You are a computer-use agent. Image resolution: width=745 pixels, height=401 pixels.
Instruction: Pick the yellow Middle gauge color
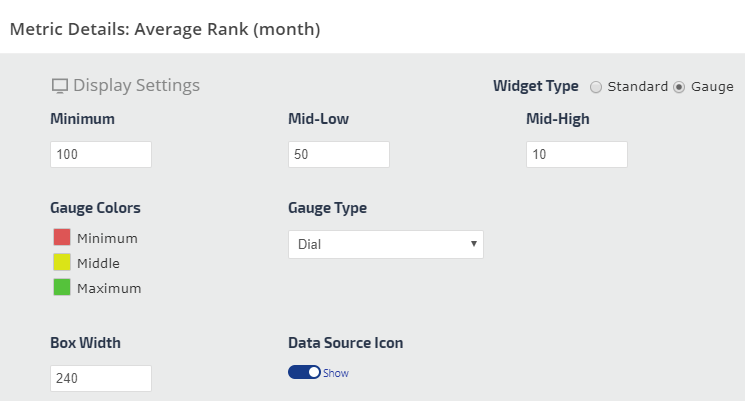(x=62, y=263)
